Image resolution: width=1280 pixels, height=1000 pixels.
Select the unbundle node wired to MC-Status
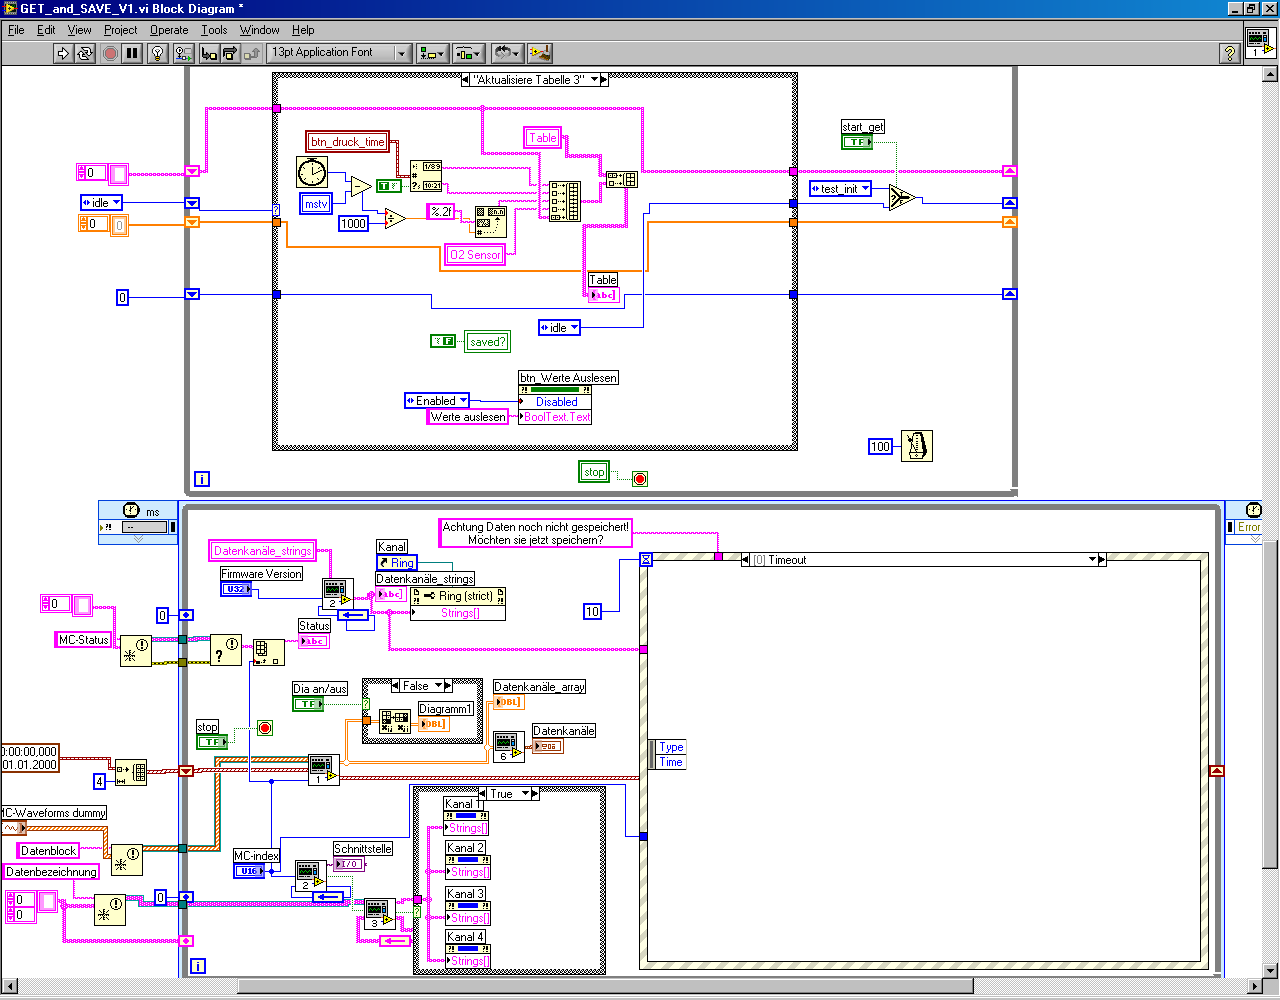point(136,652)
